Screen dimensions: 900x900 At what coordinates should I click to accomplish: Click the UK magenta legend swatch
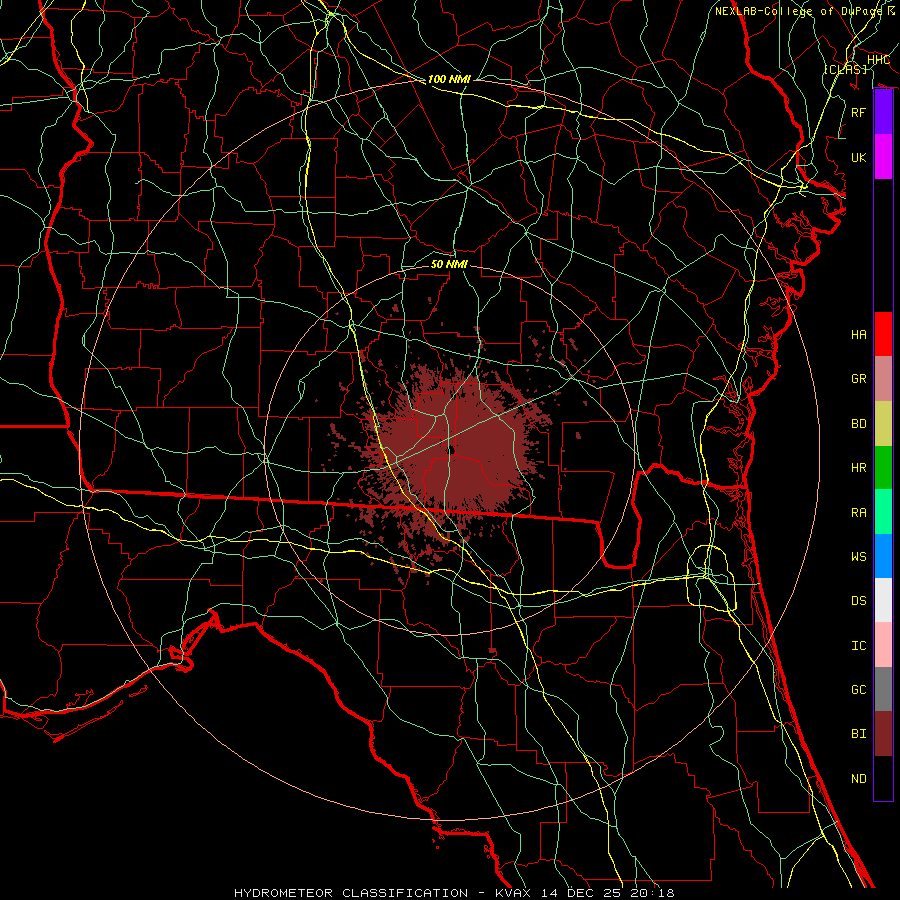coord(883,157)
